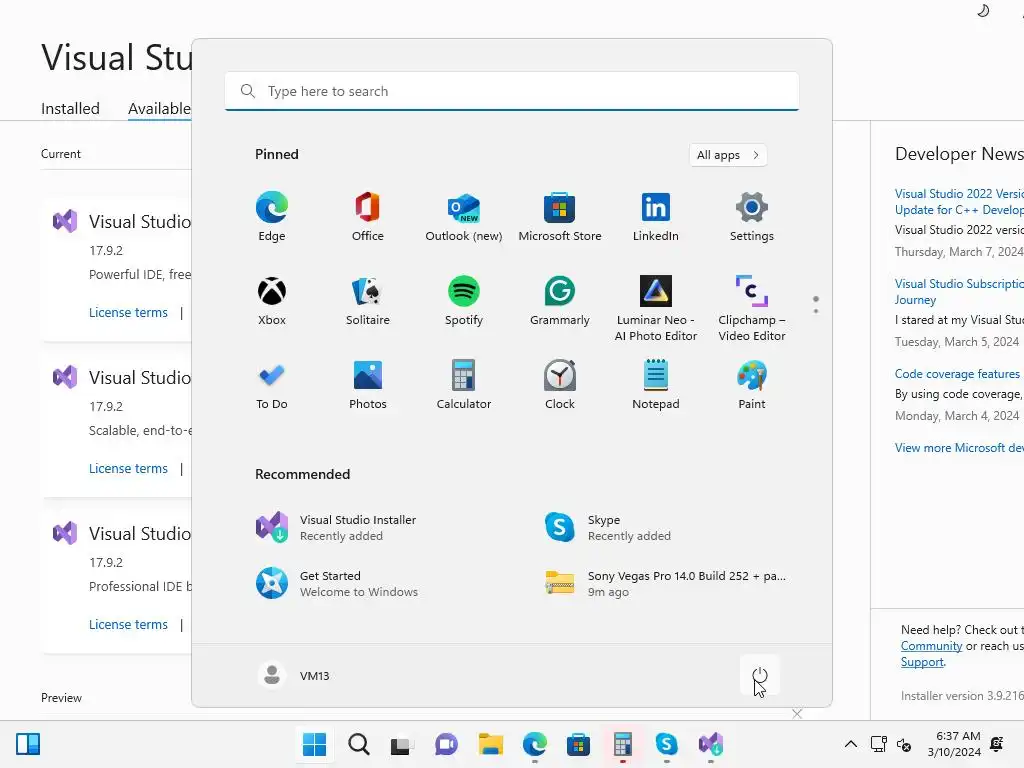Switch to Calculator on taskbar

pyautogui.click(x=622, y=744)
